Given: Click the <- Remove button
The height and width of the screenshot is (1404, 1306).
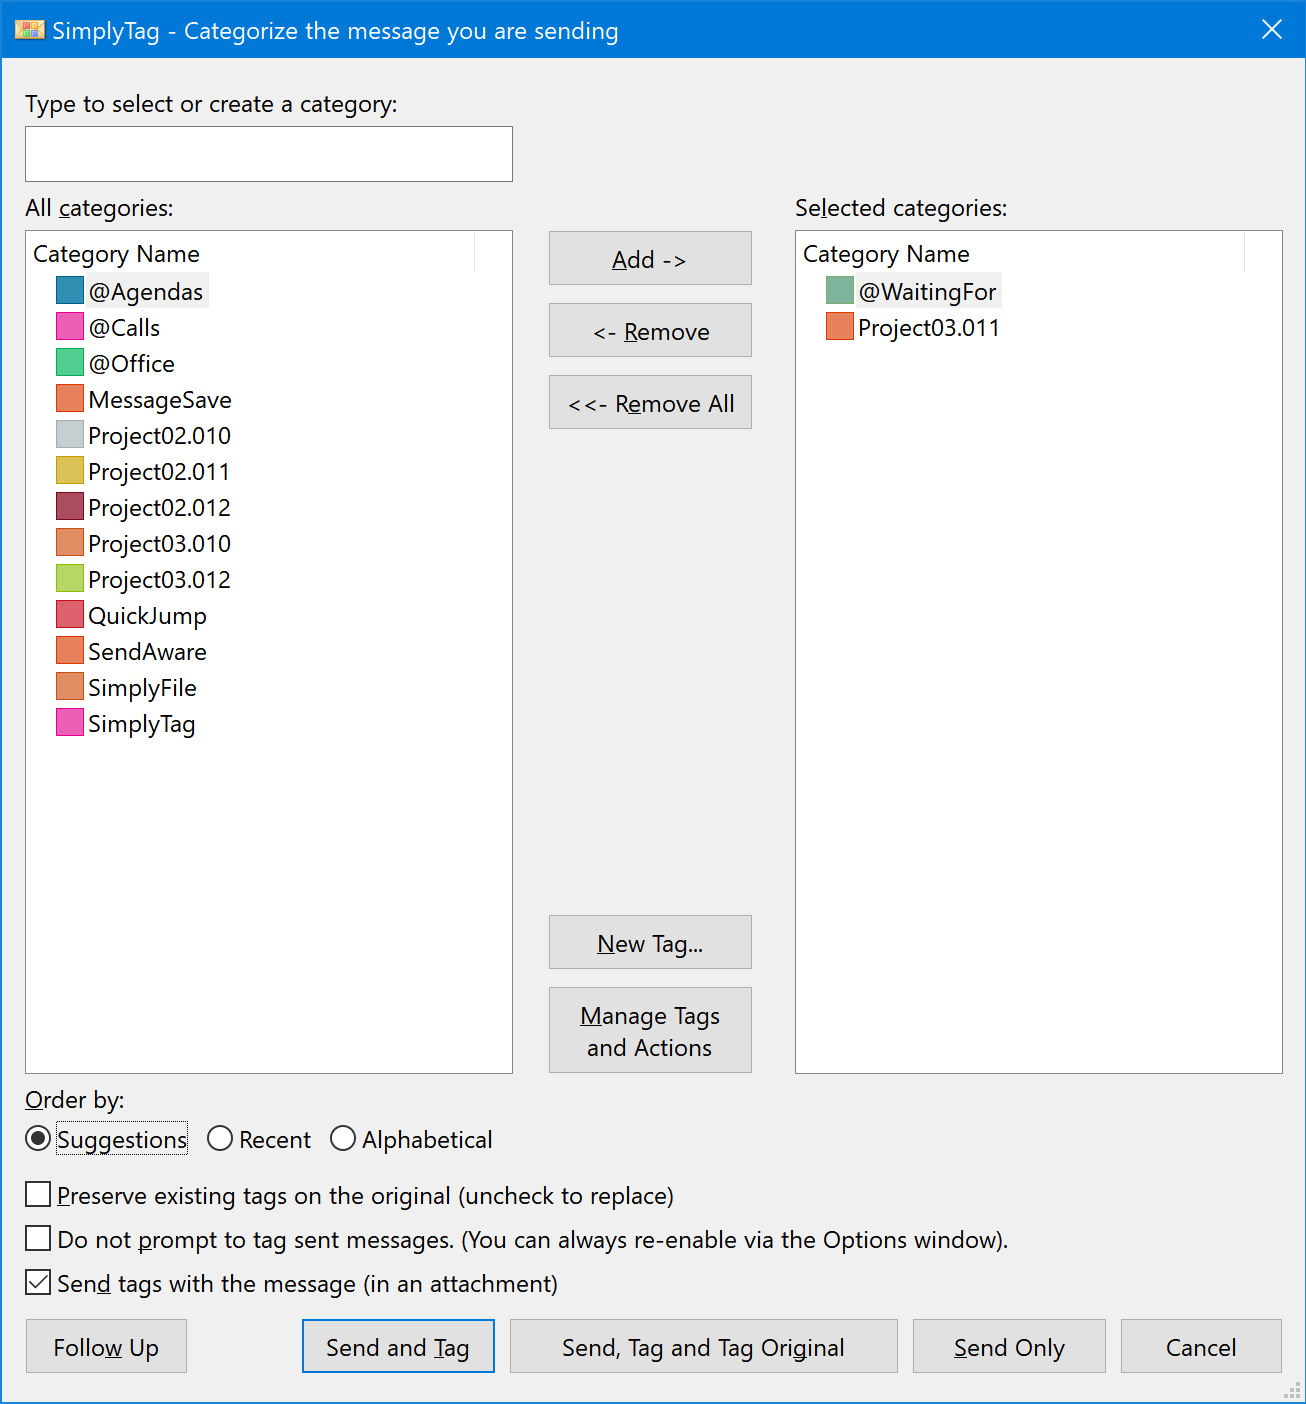Looking at the screenshot, I should 650,330.
